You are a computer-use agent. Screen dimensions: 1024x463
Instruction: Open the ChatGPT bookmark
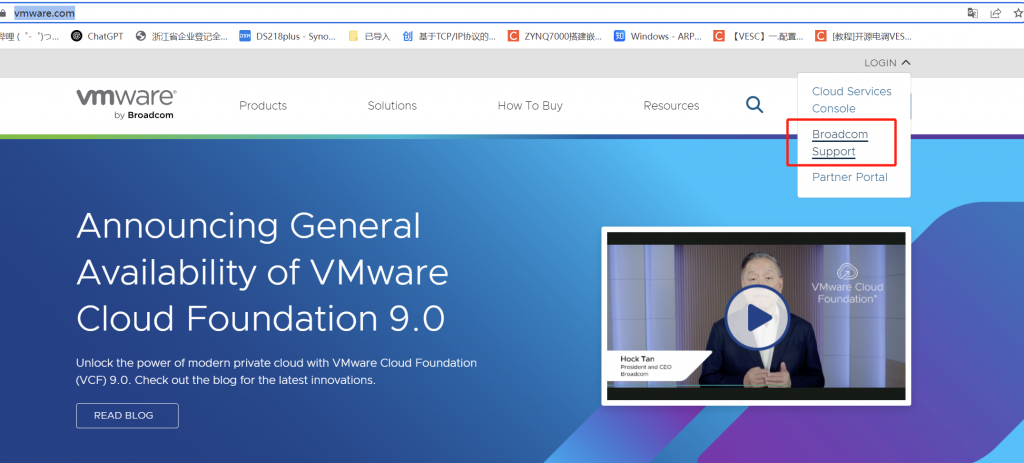click(97, 37)
